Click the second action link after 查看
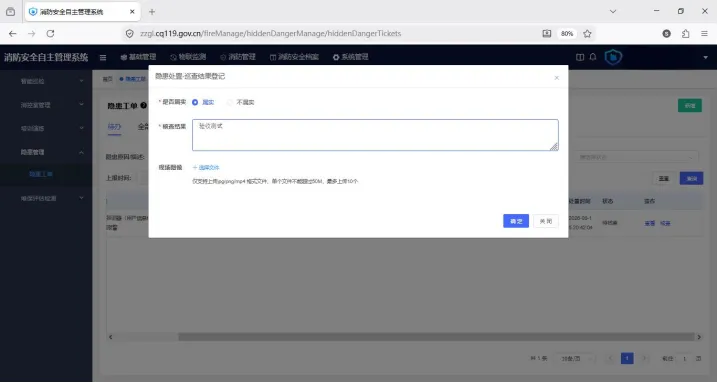The image size is (718, 383). pyautogui.click(x=665, y=224)
